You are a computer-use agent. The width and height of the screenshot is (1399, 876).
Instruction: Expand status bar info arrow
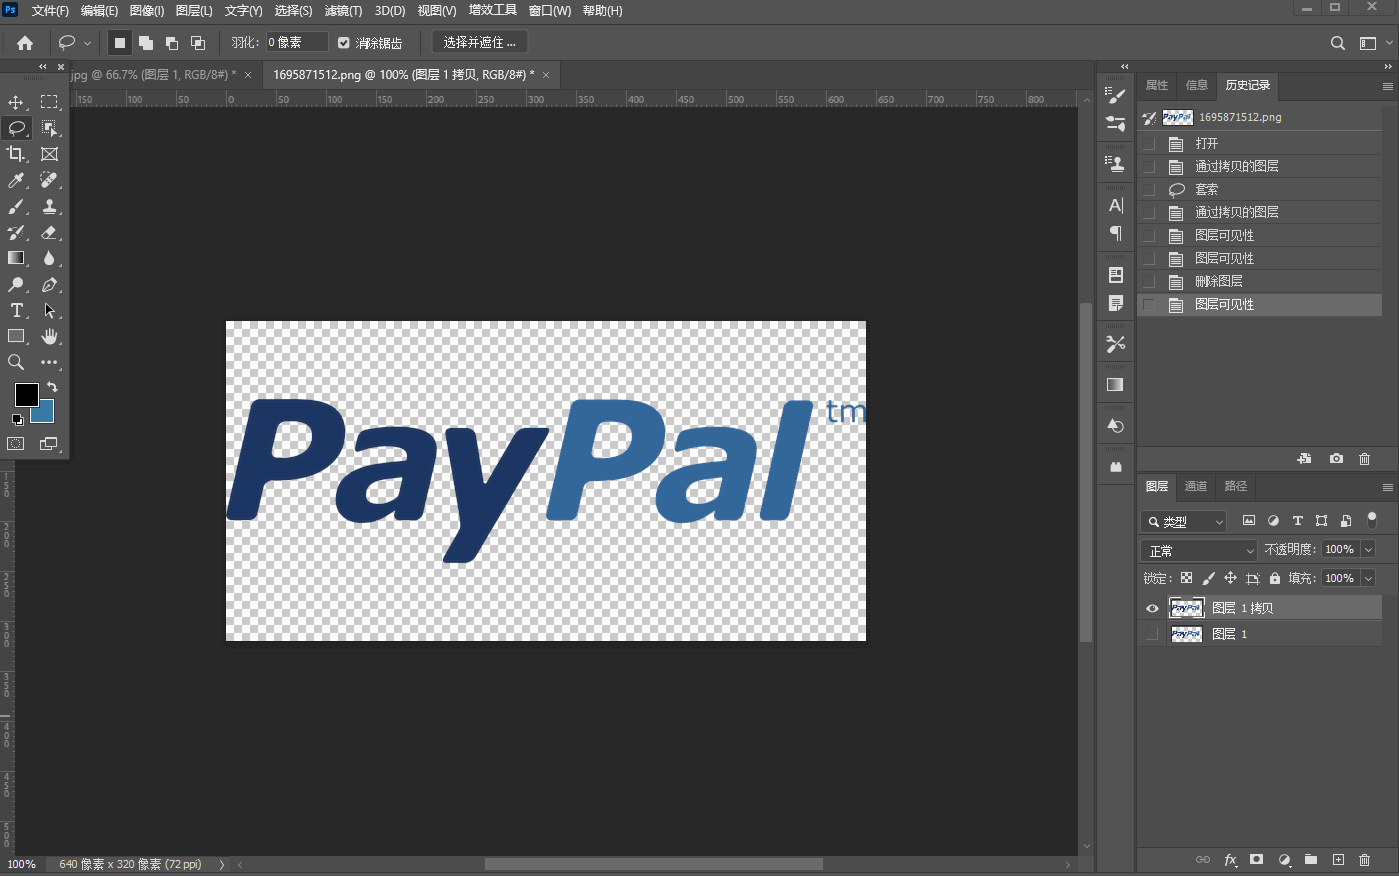[x=221, y=864]
